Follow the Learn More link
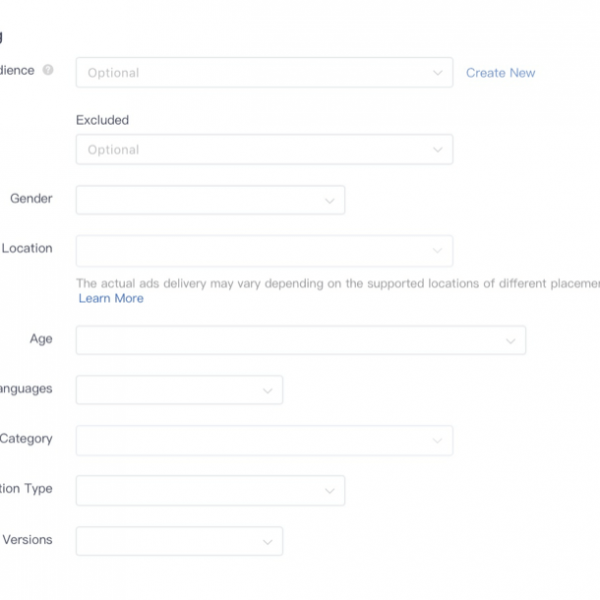The width and height of the screenshot is (600, 600). (111, 298)
